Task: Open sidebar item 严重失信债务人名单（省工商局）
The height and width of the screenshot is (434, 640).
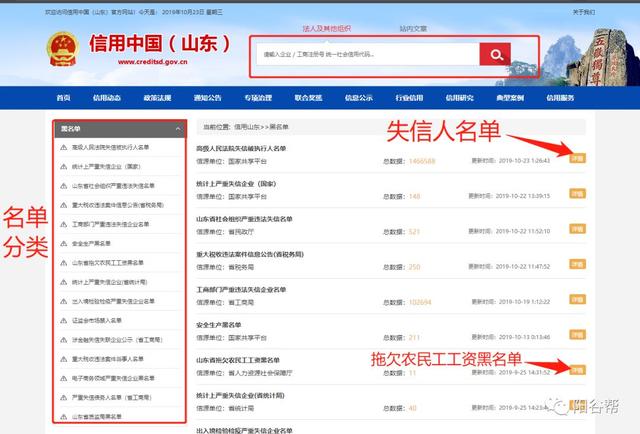Action: pyautogui.click(x=111, y=398)
